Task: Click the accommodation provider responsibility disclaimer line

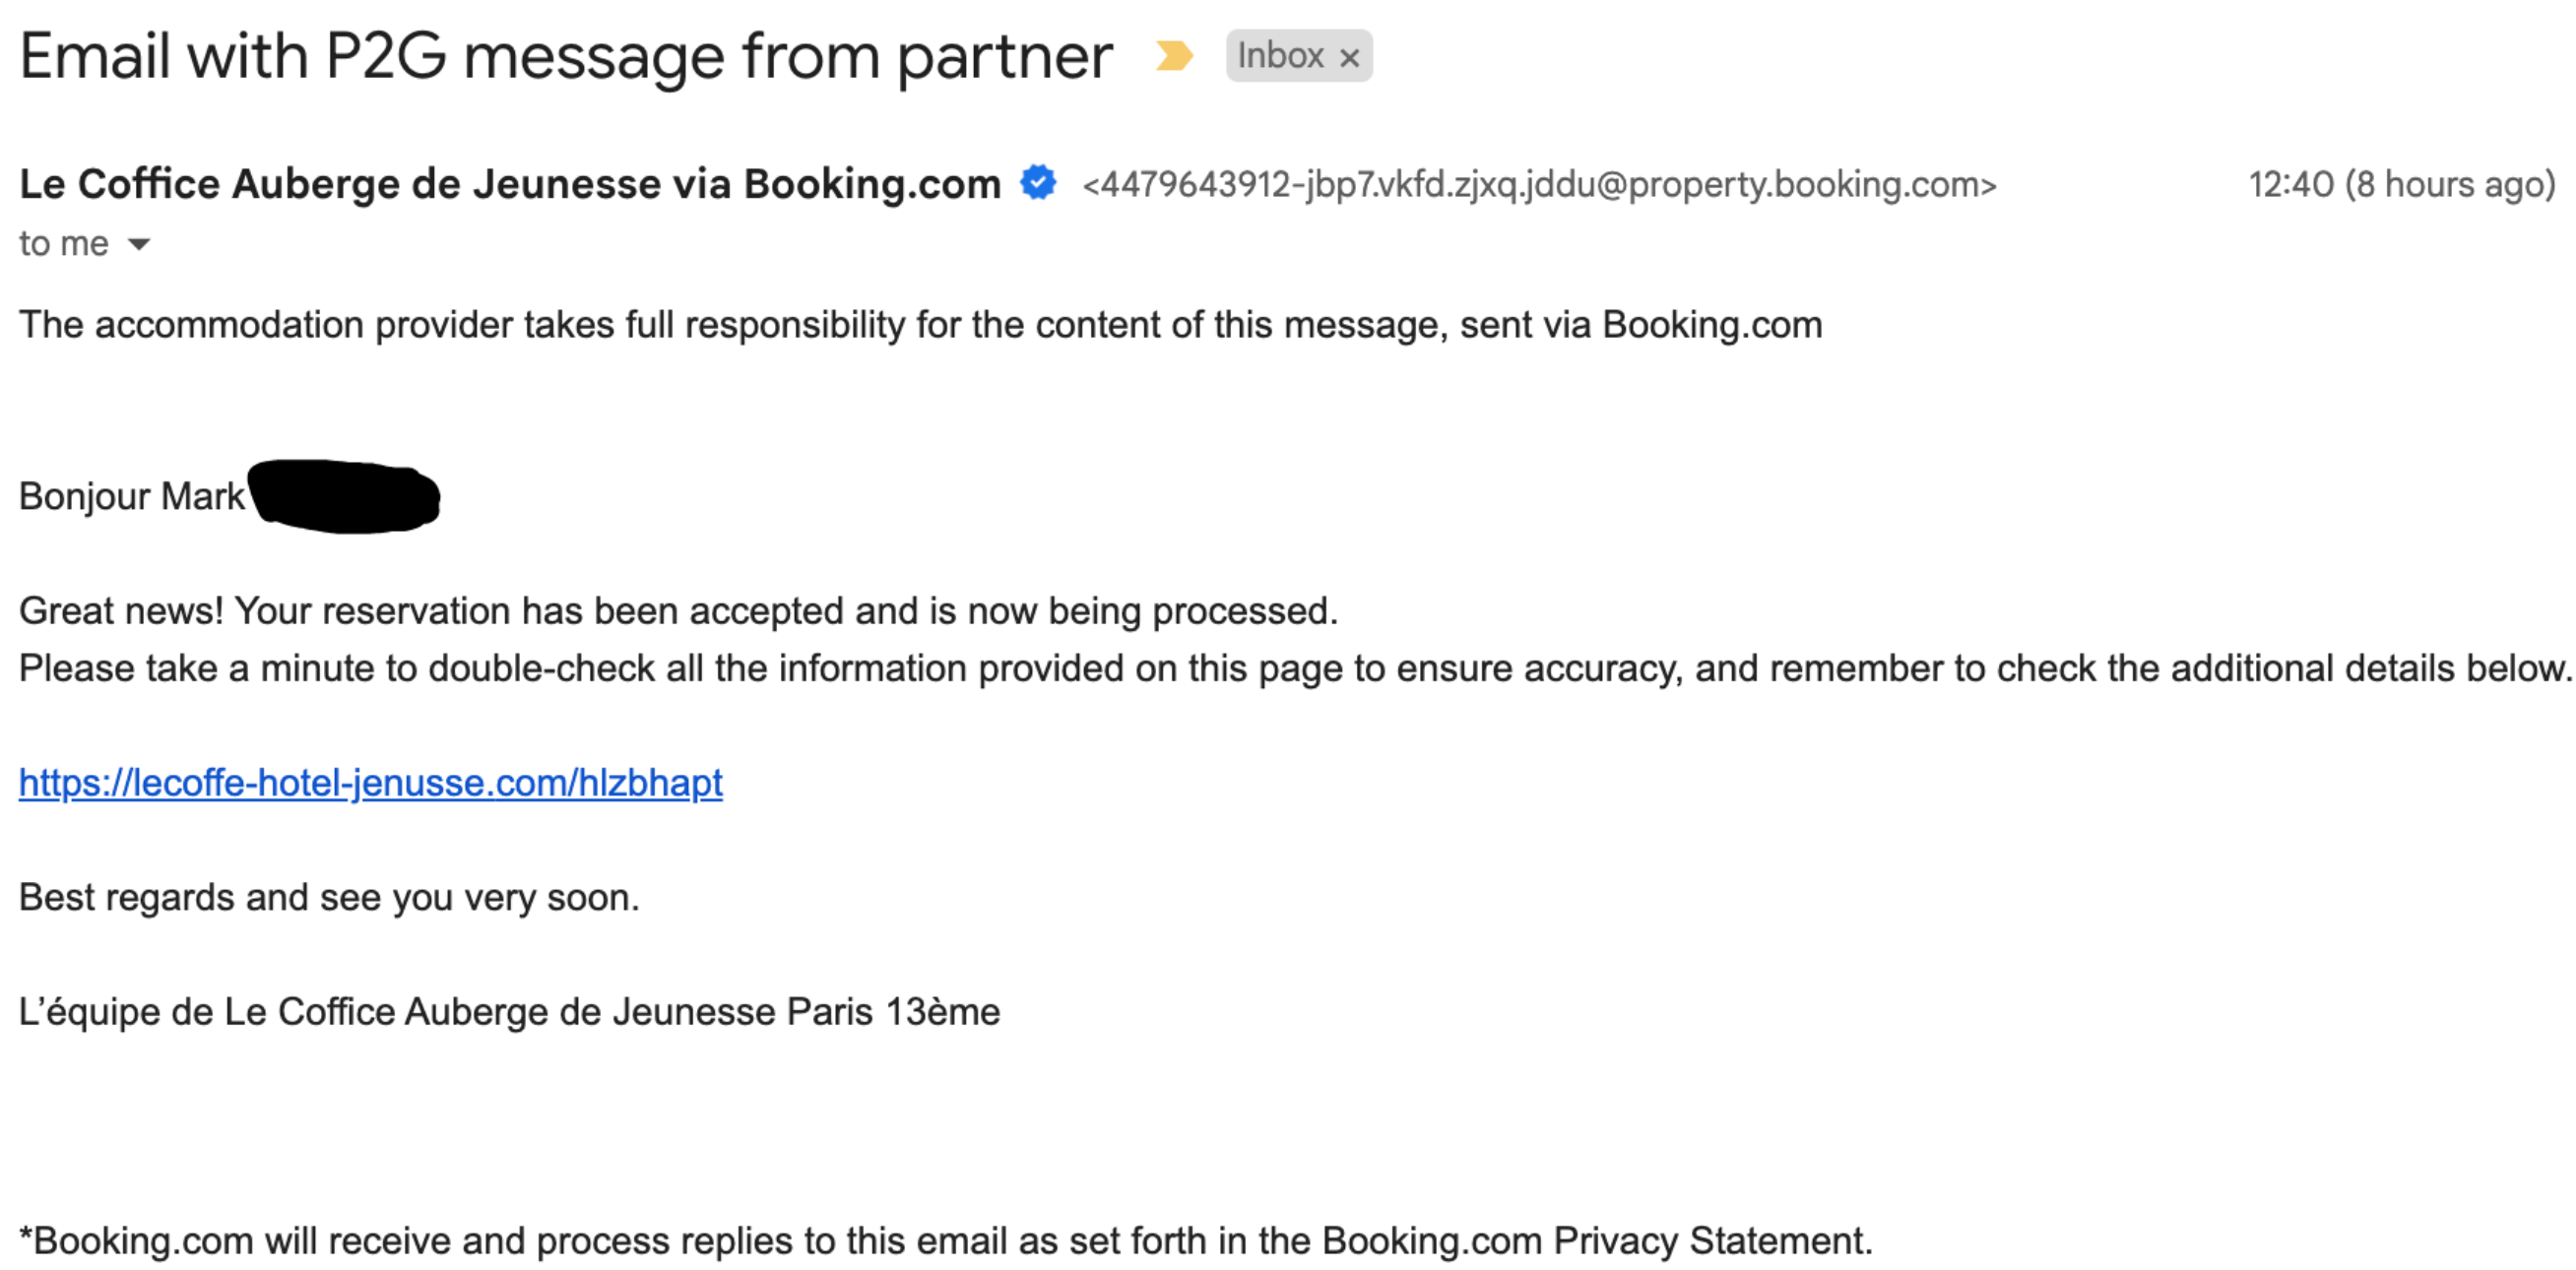Action: click(921, 325)
